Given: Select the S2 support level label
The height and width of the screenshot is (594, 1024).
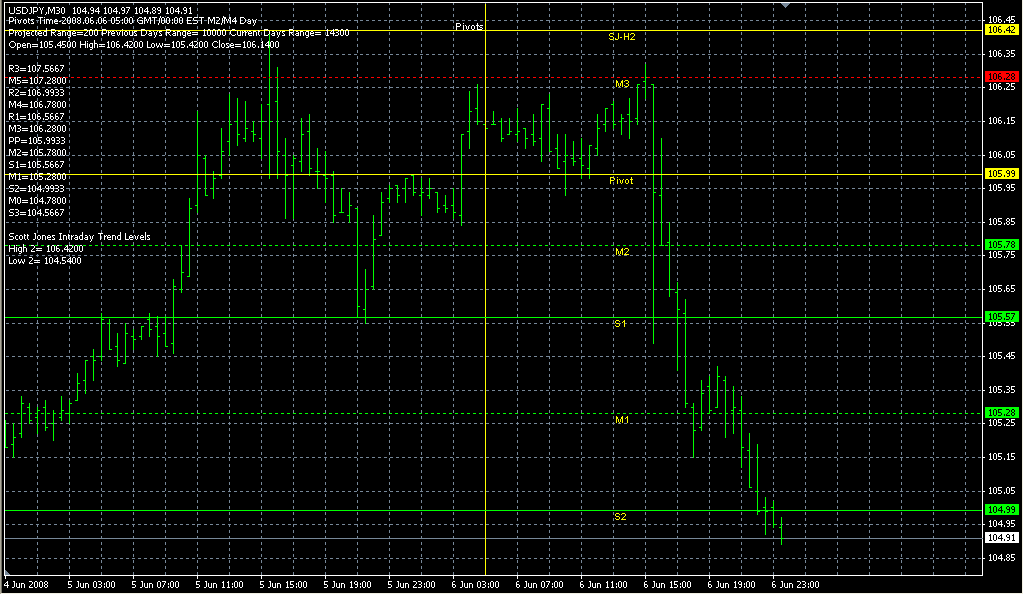Looking at the screenshot, I should pyautogui.click(x=620, y=516).
